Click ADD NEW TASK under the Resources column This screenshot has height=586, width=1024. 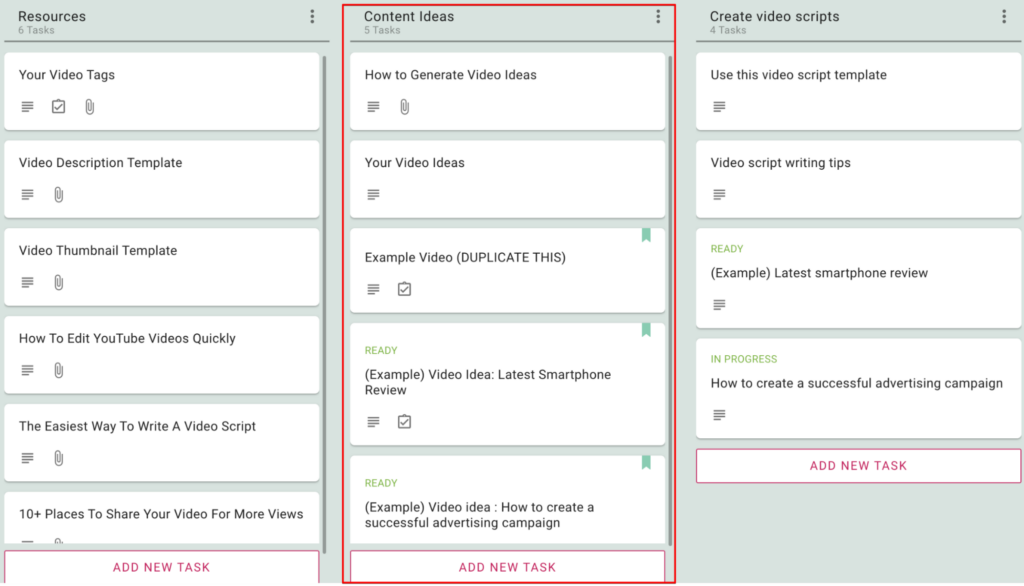[161, 566]
